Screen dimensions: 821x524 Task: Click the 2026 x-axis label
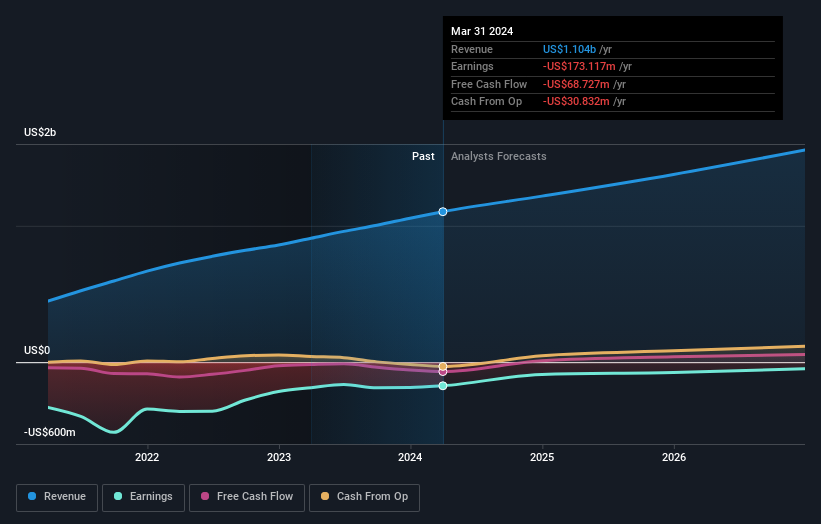(x=674, y=457)
